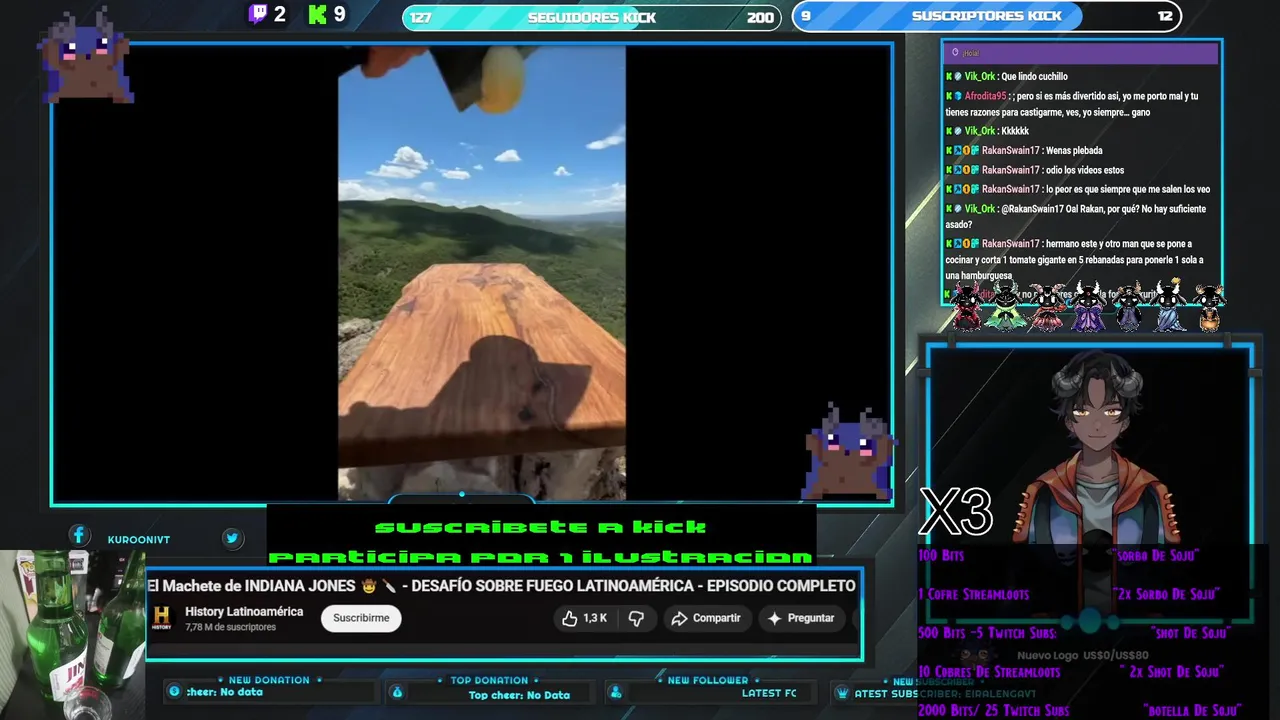Click the New Donation coin icon
The image size is (1280, 720).
point(174,692)
